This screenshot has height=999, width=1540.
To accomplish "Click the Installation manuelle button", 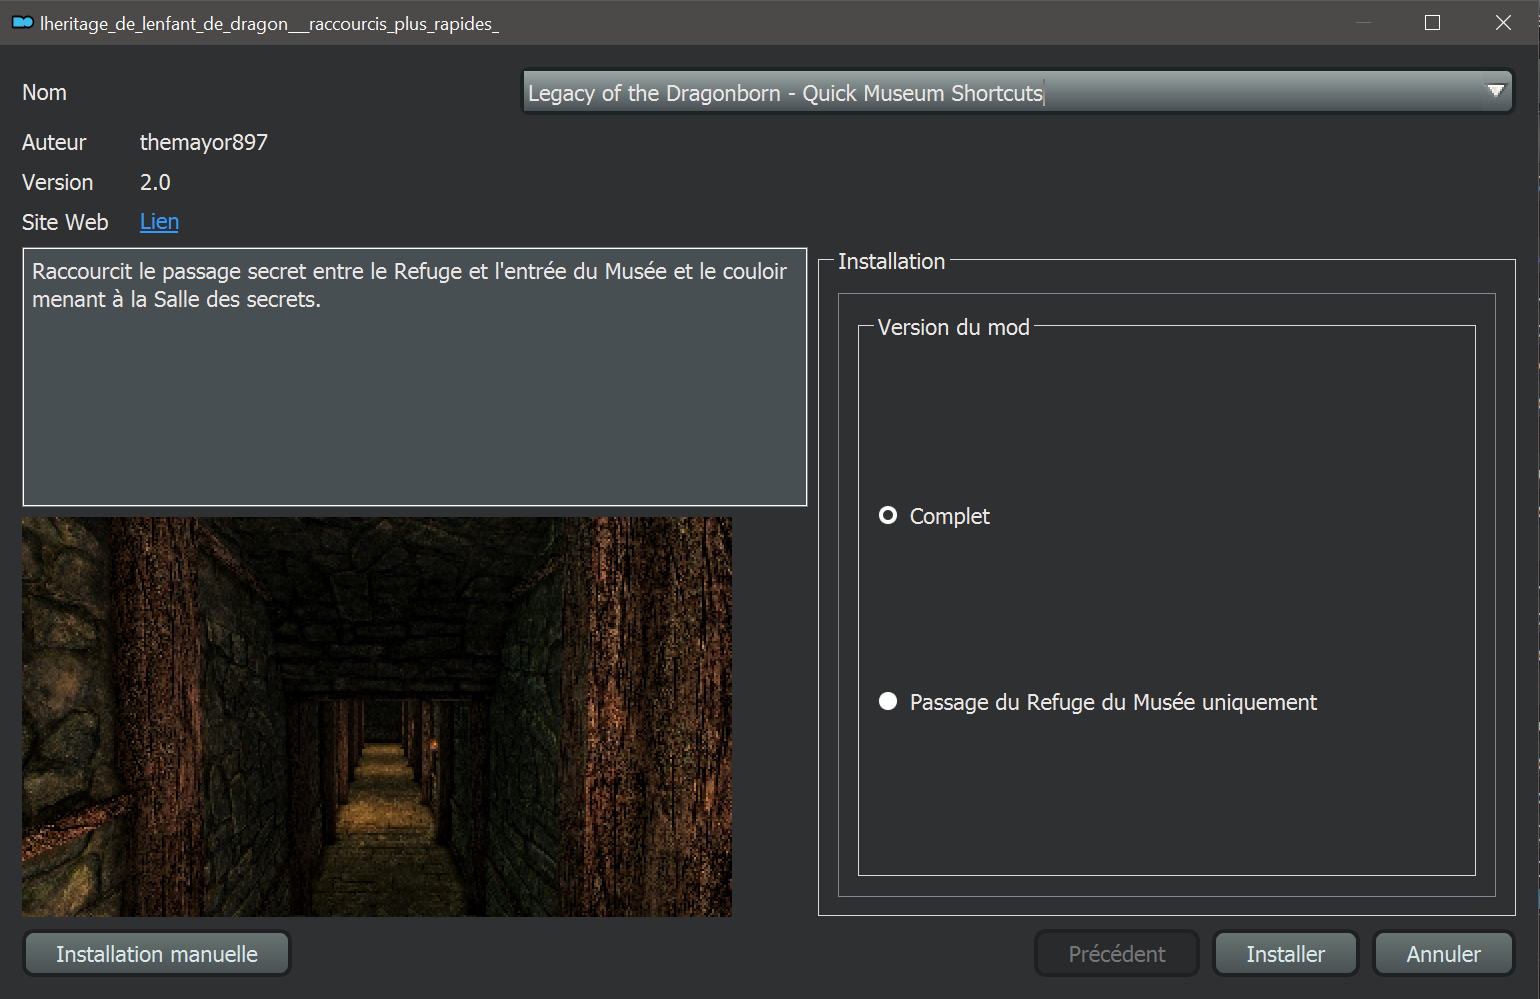I will pyautogui.click(x=157, y=954).
